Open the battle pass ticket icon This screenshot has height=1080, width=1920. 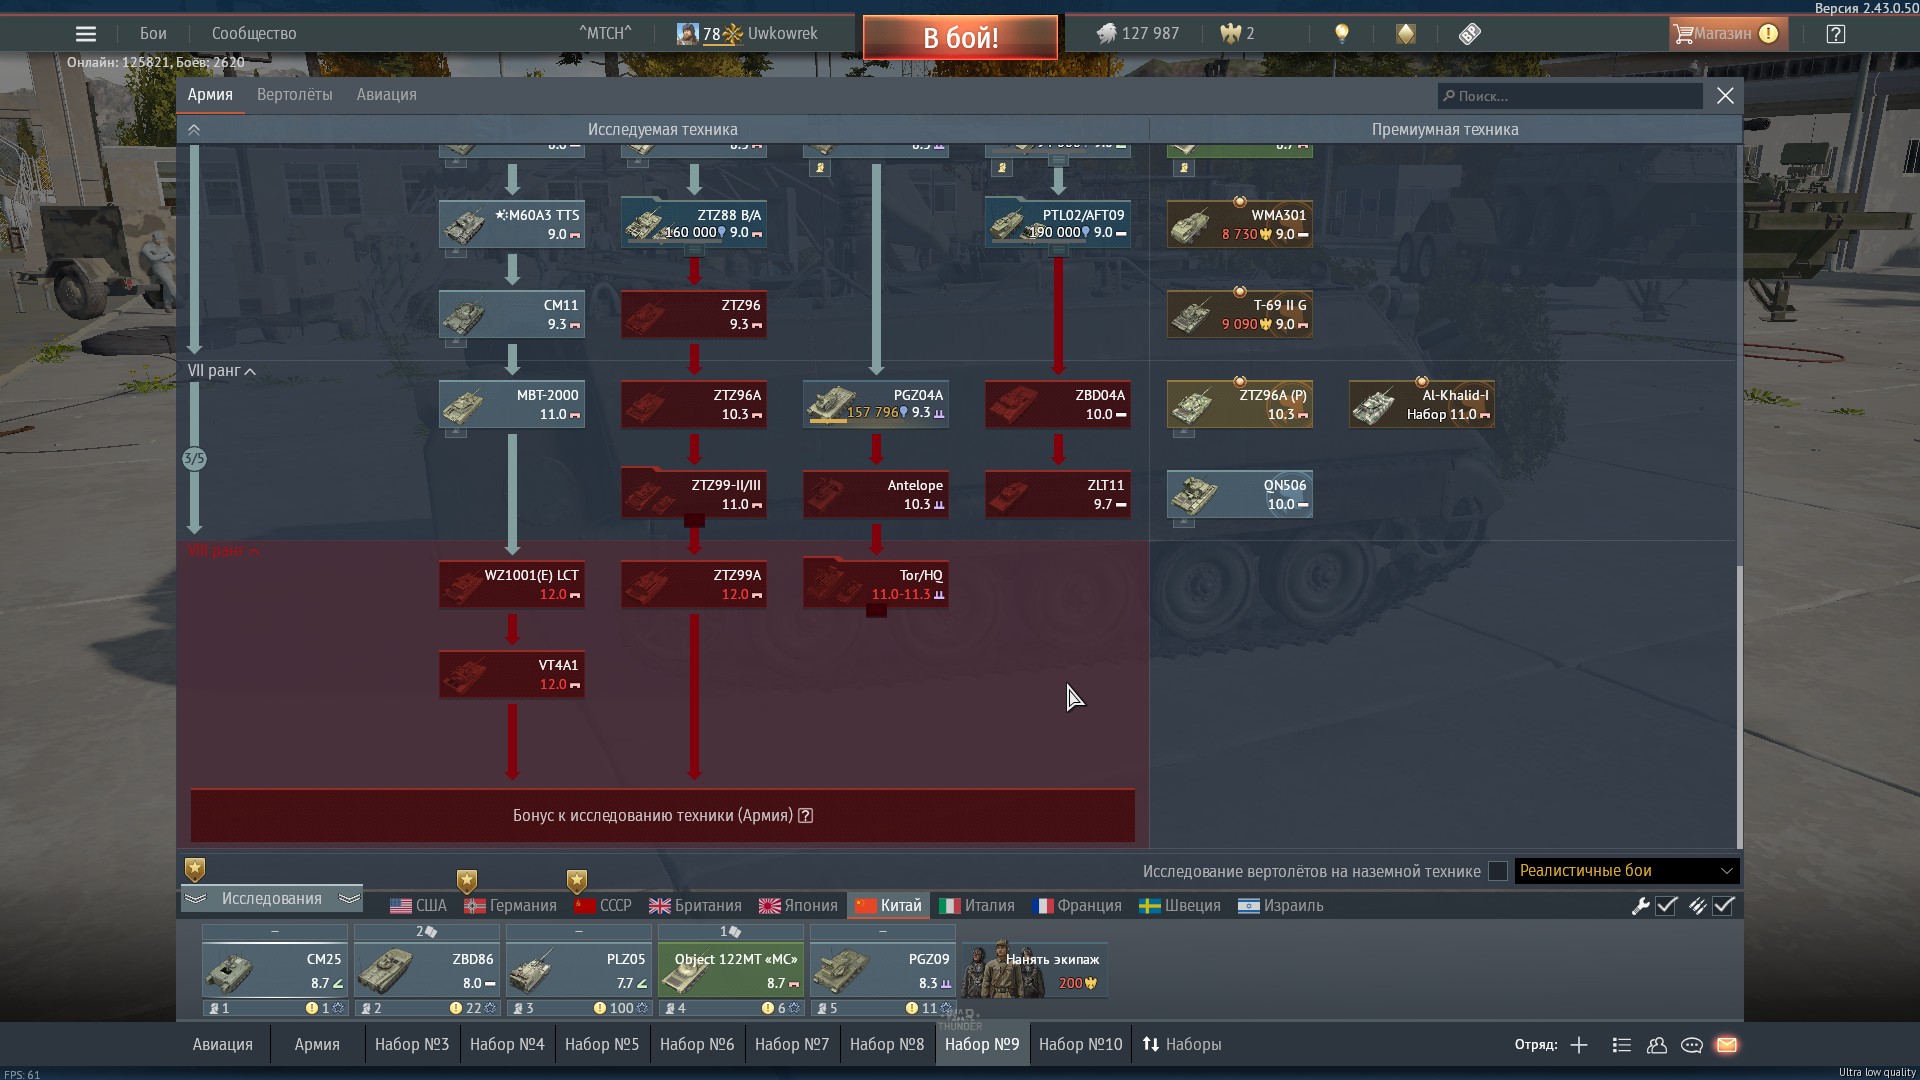[1469, 34]
